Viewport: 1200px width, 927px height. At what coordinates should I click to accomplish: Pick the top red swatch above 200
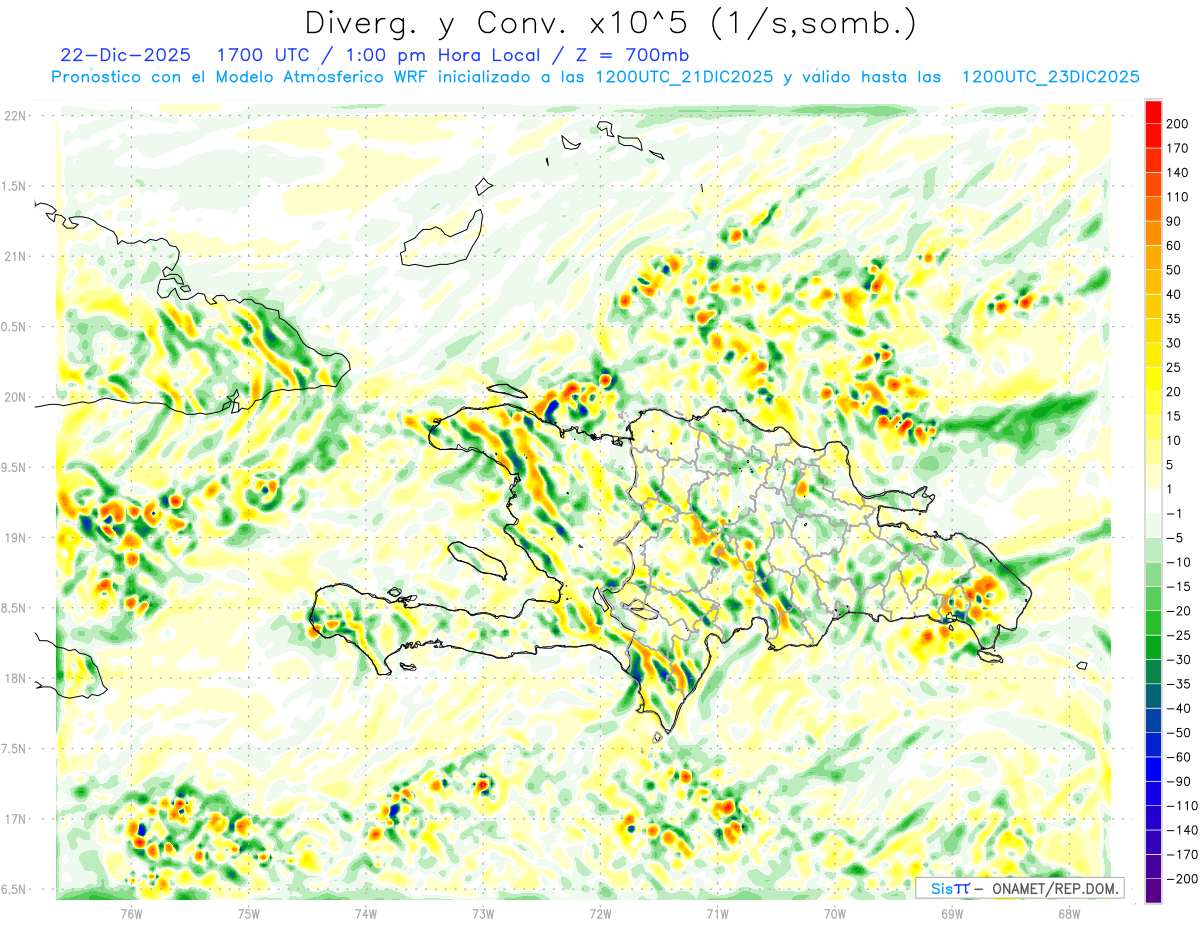pos(1153,112)
